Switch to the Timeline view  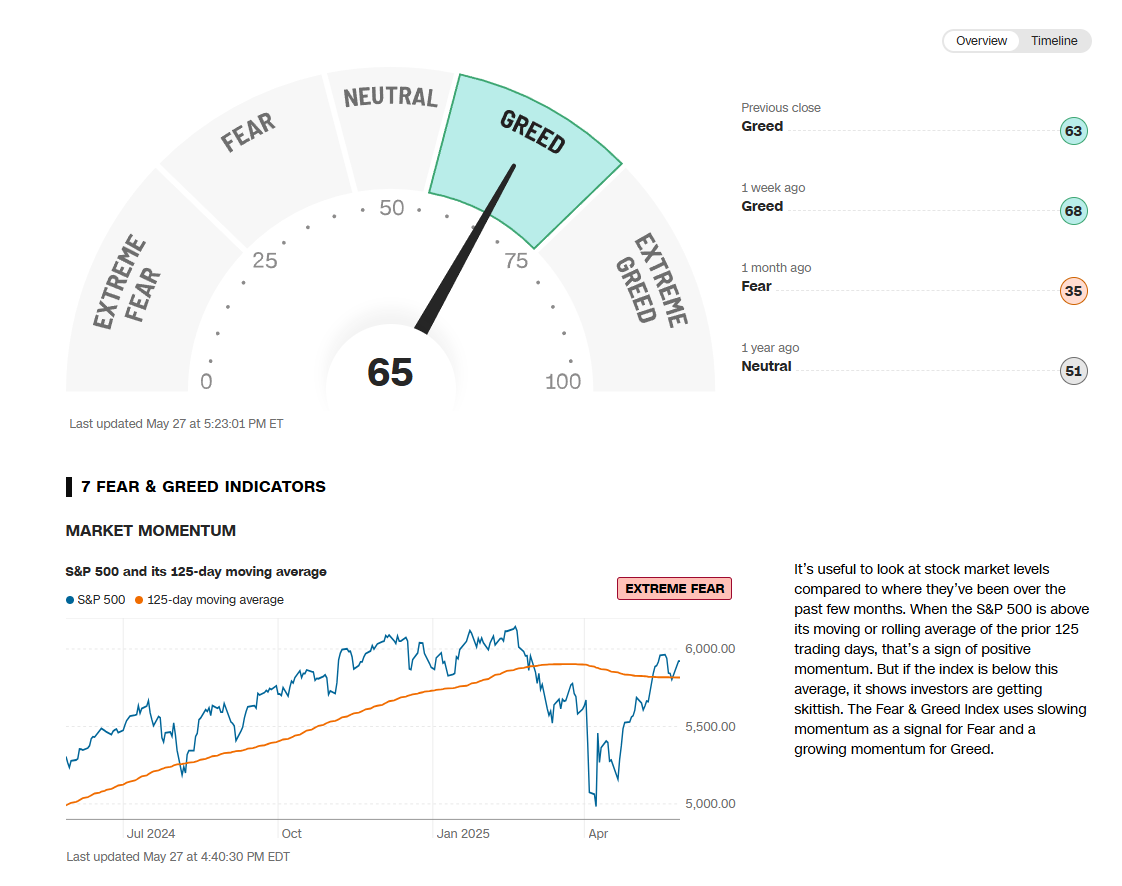pos(1054,41)
